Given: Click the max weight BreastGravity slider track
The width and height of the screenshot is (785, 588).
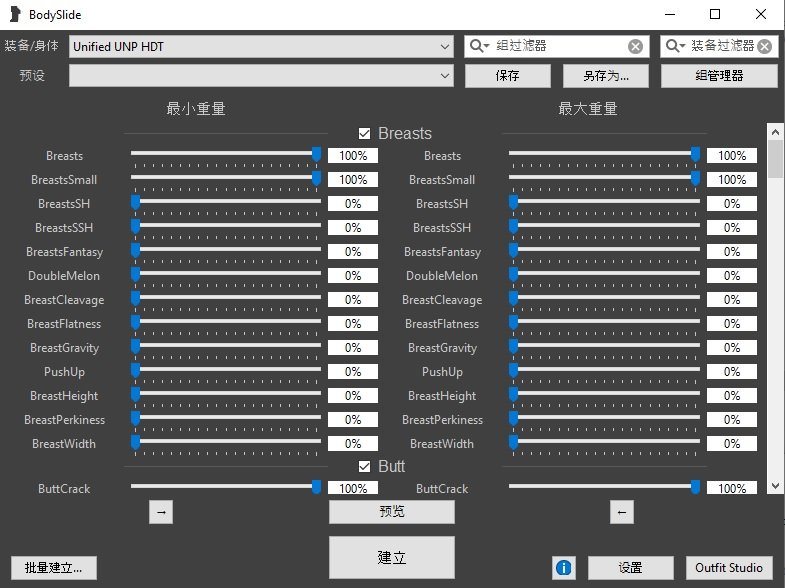Looking at the screenshot, I should [x=604, y=345].
